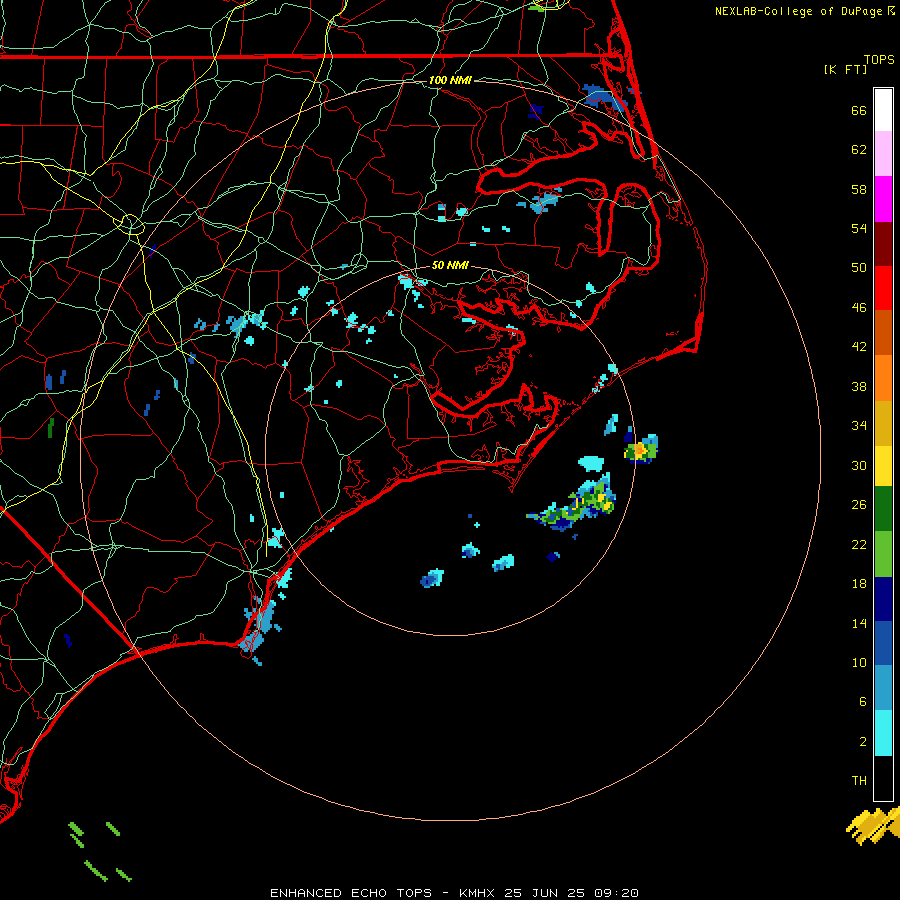Select the cyan legend swatch
900x900 pixels.
pyautogui.click(x=883, y=733)
